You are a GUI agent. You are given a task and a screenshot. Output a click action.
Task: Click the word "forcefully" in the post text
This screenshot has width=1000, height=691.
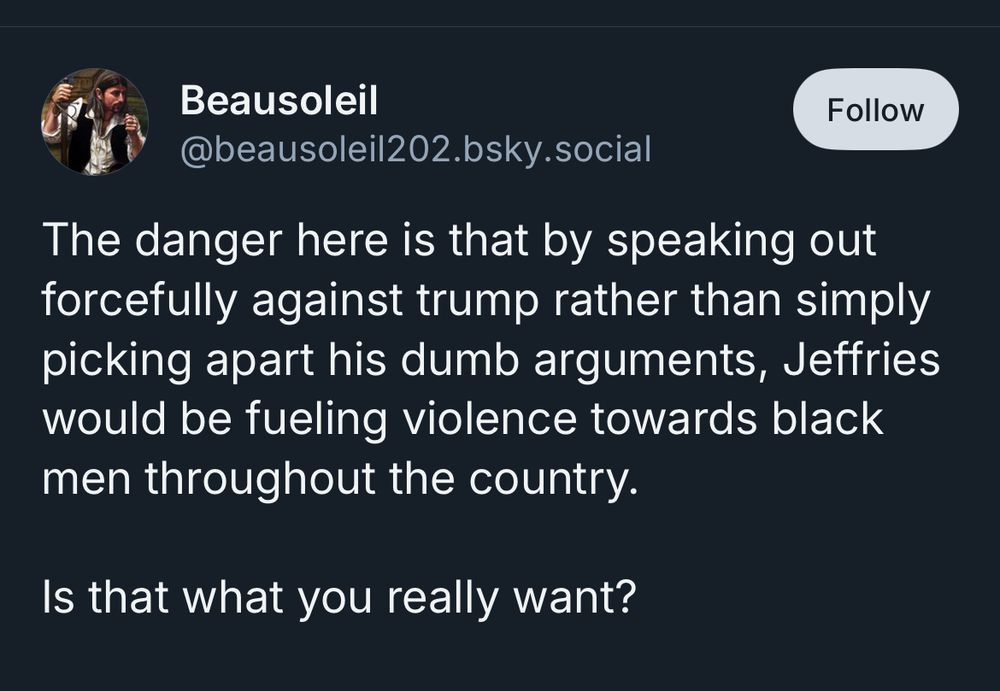138,301
